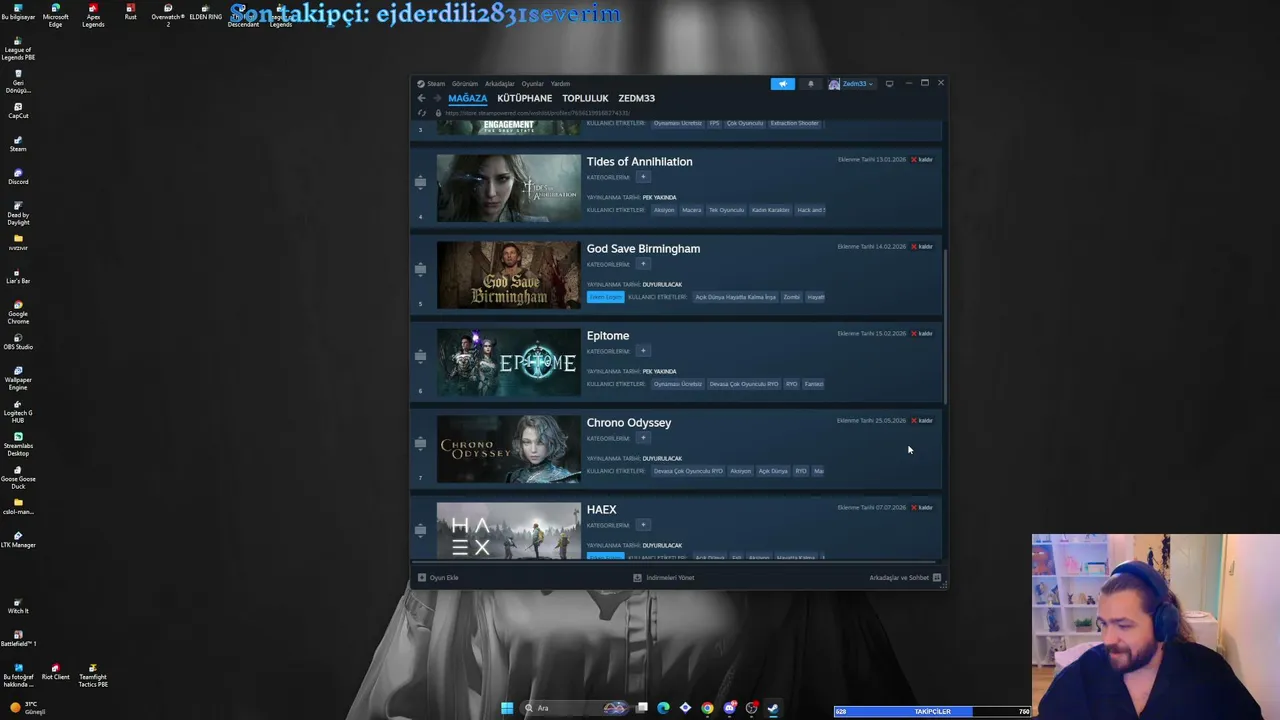Screen dimensions: 1280x720
Task: Open Zedm33 account dropdown in Steam
Action: 851,84
